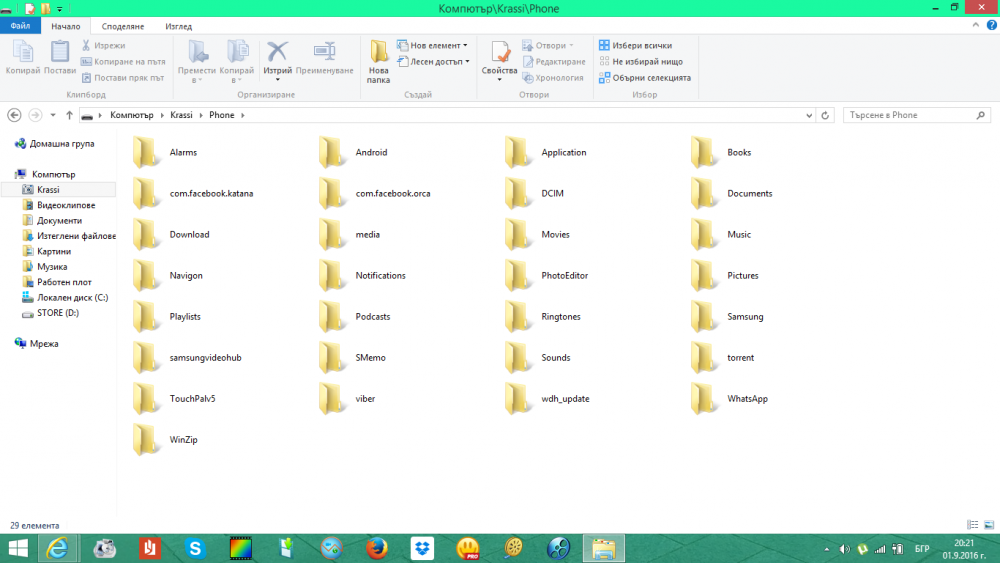The image size is (1000, 563).
Task: Switch to large icons view in status bar
Action: tap(989, 525)
